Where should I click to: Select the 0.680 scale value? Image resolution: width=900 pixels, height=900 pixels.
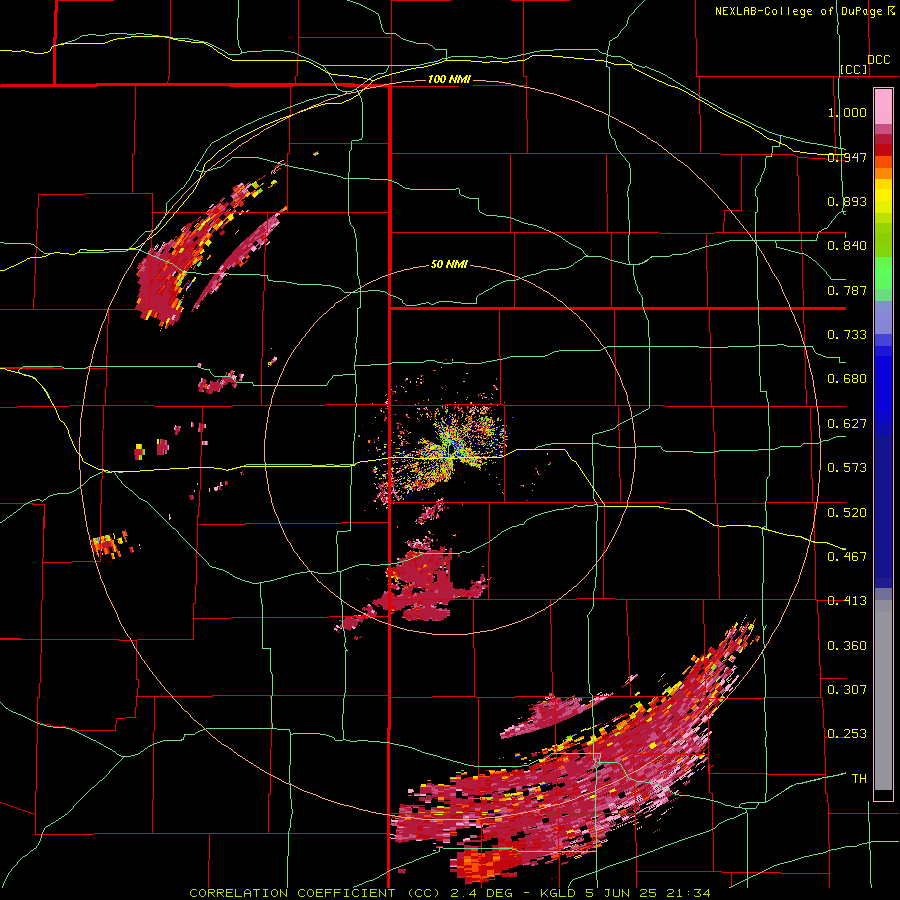pyautogui.click(x=847, y=379)
